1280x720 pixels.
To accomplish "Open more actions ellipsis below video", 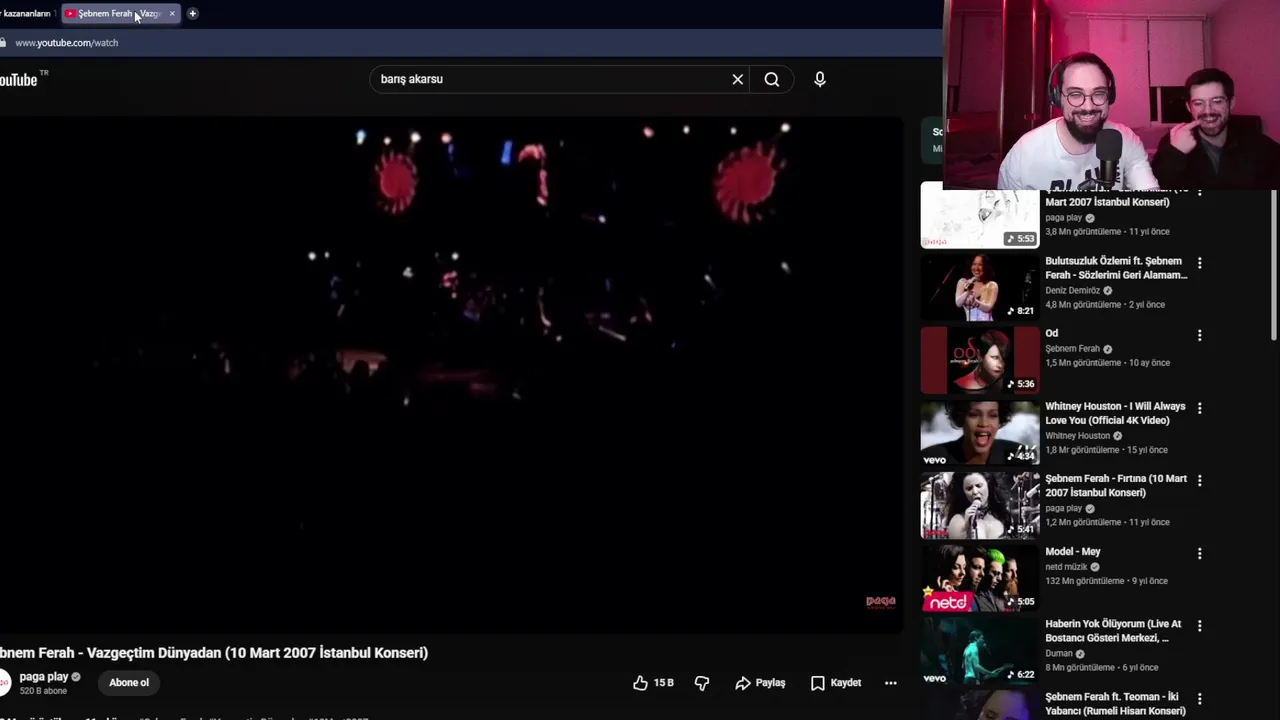I will point(891,683).
